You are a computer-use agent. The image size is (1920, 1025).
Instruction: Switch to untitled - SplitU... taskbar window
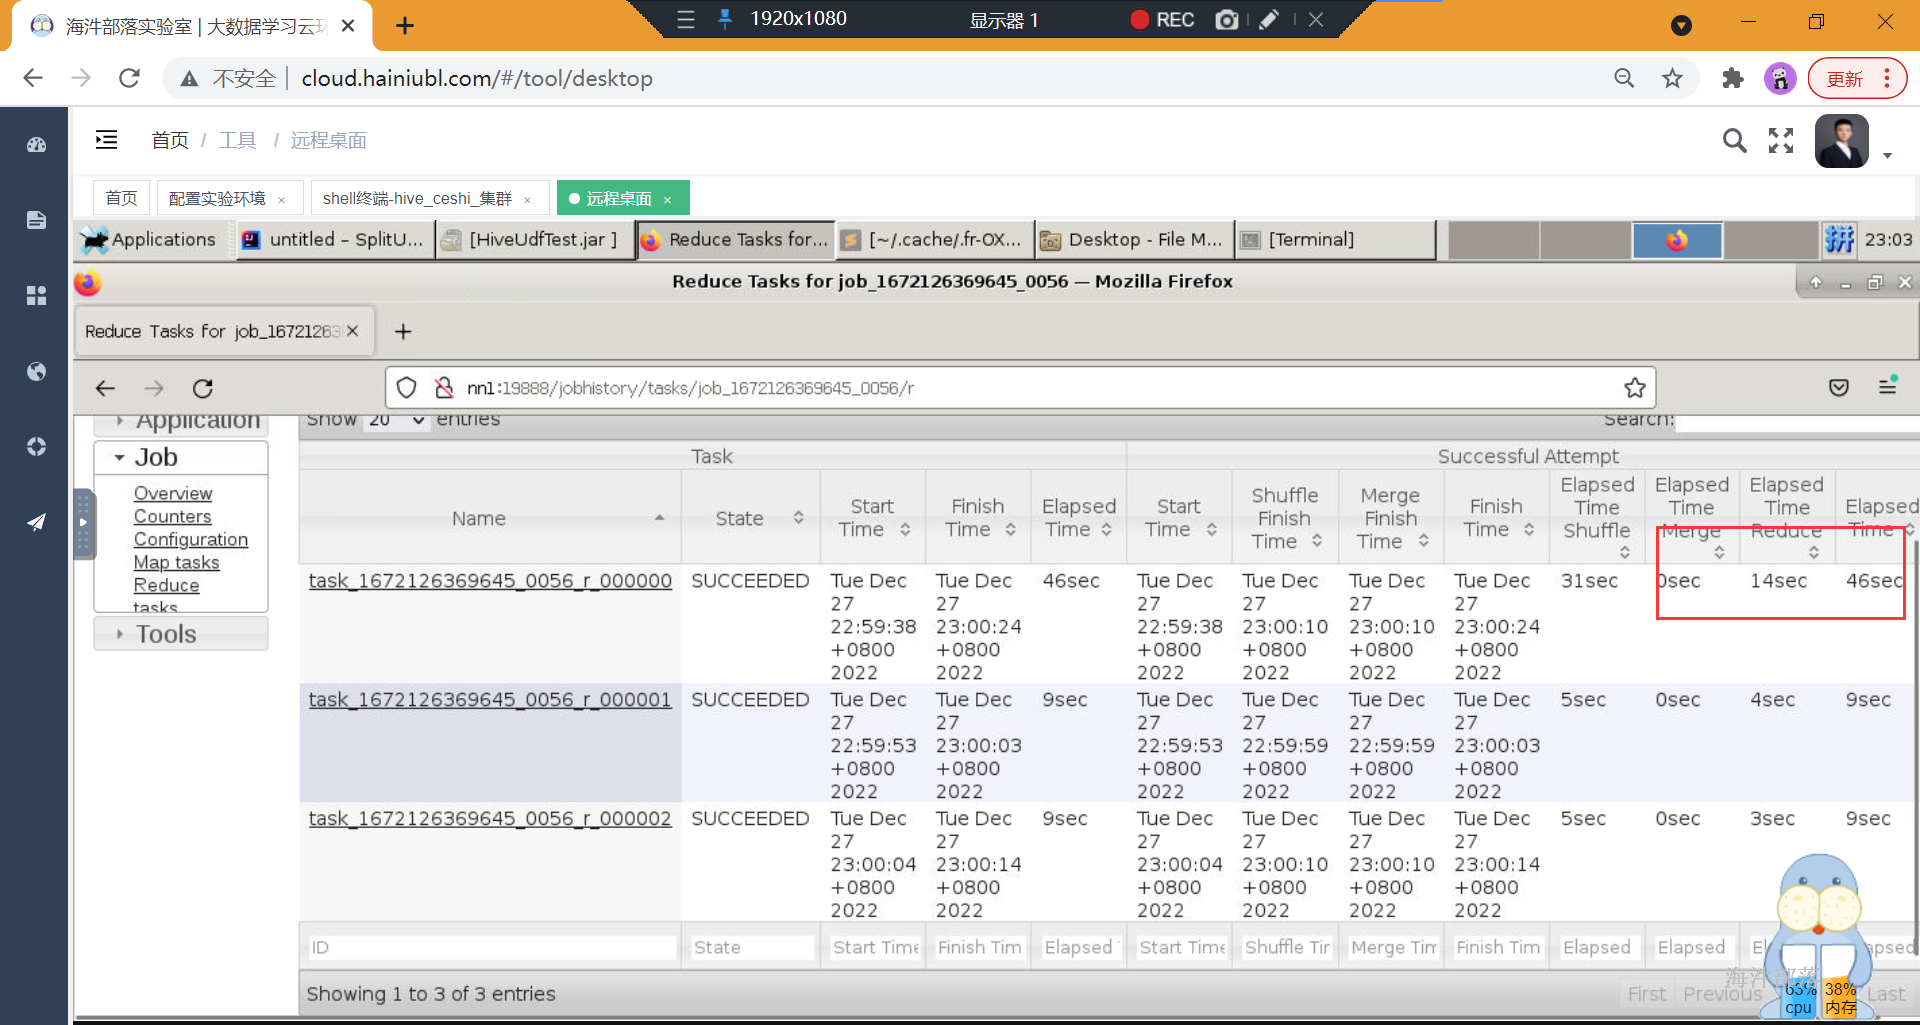tap(335, 239)
